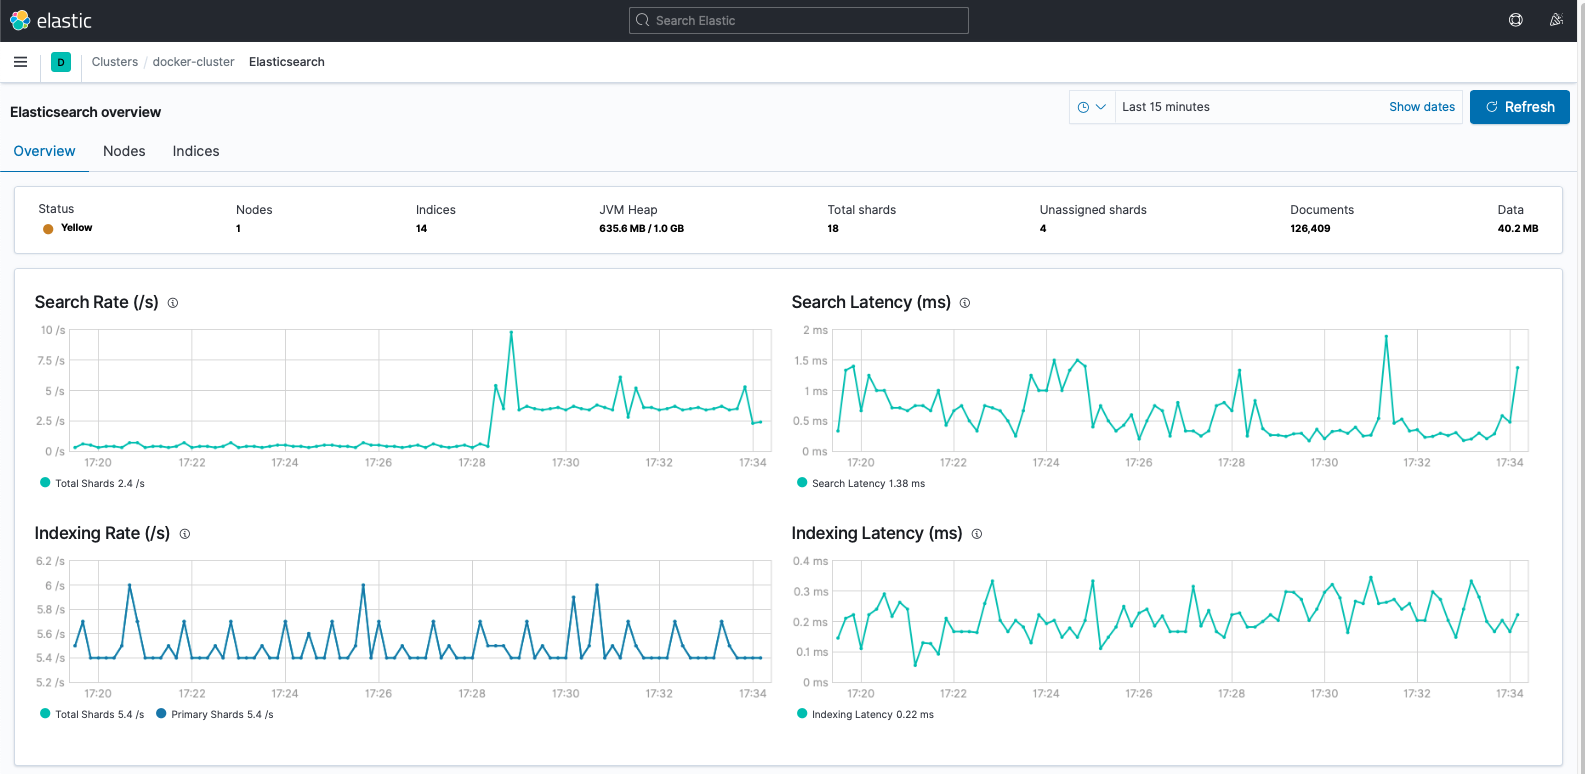Go to Clusters breadcrumb
1585x774 pixels.
115,62
